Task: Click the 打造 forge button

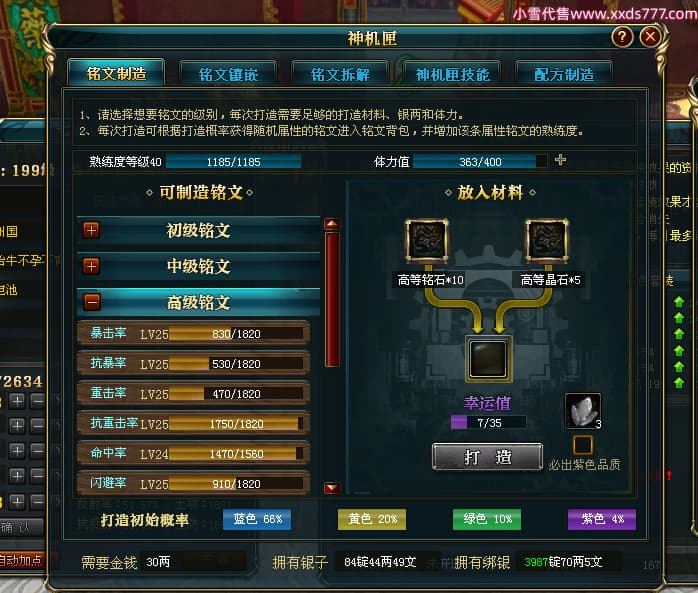Action: pos(487,457)
